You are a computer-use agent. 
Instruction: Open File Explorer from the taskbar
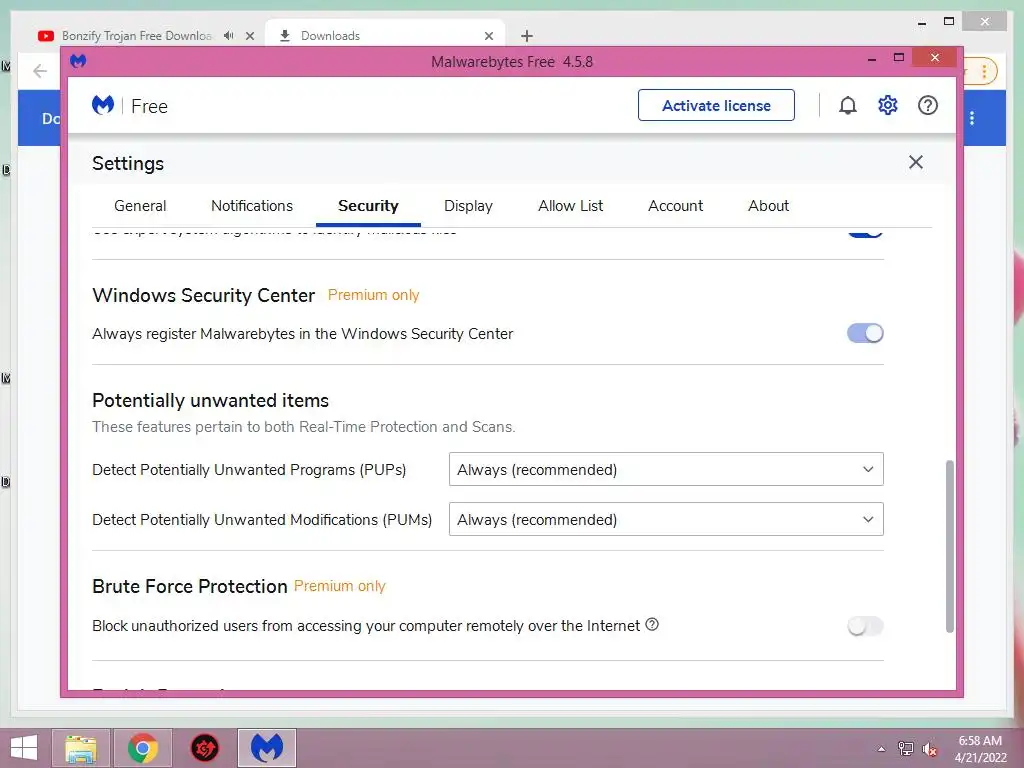pos(81,748)
